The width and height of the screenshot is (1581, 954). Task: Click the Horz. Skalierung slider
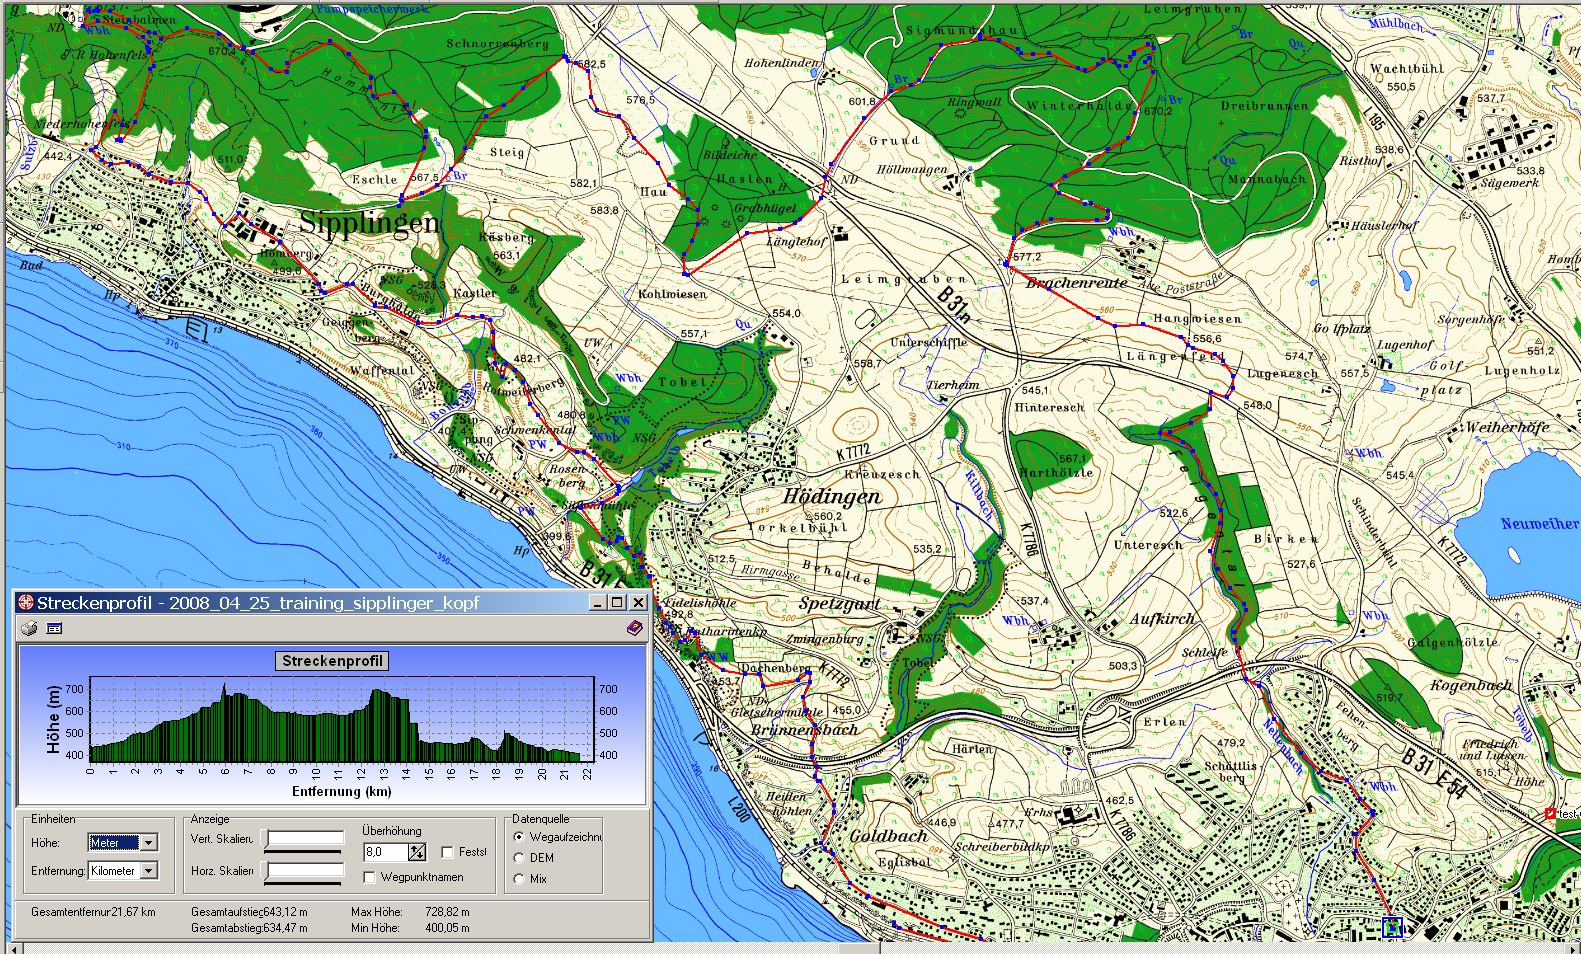304,872
